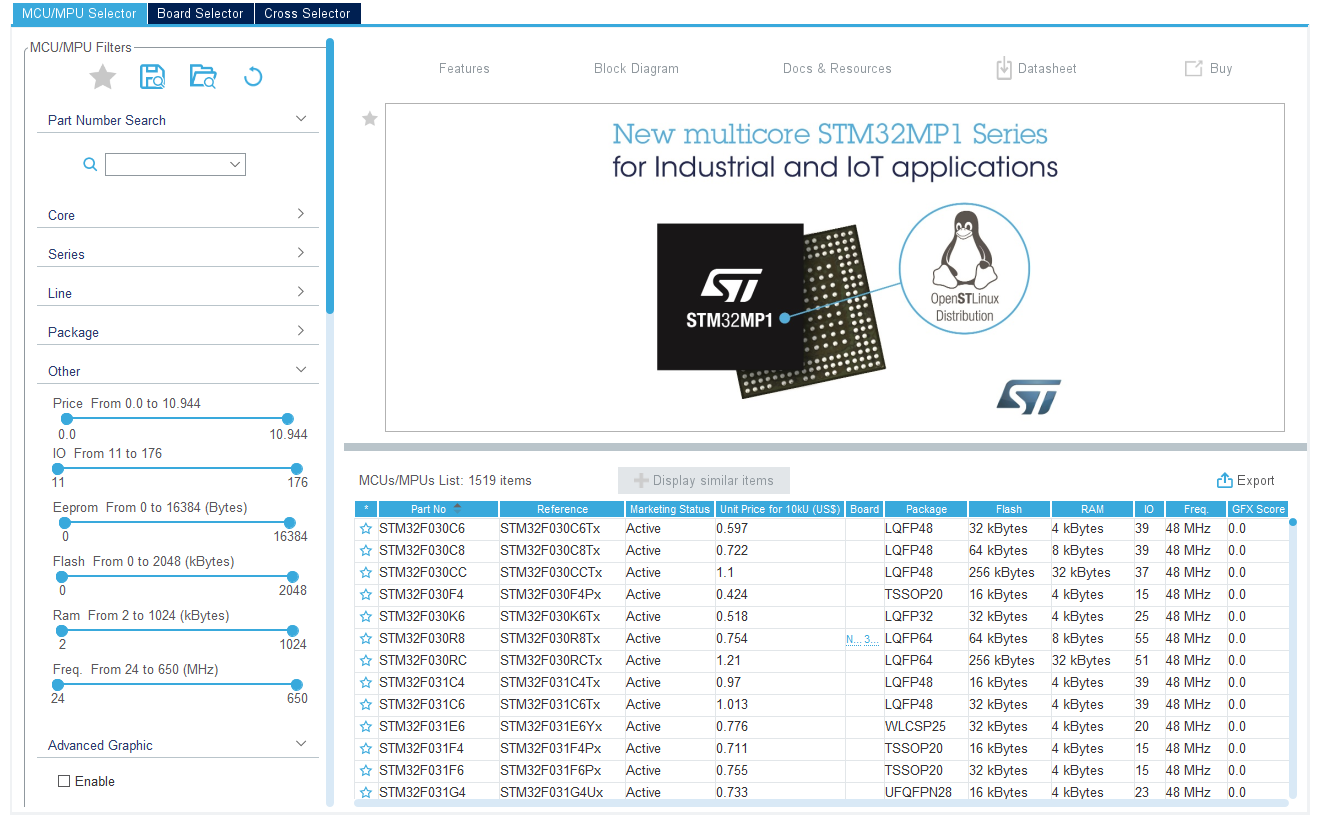Click the Datasheet download icon
This screenshot has height=825, width=1320.
click(x=1004, y=69)
